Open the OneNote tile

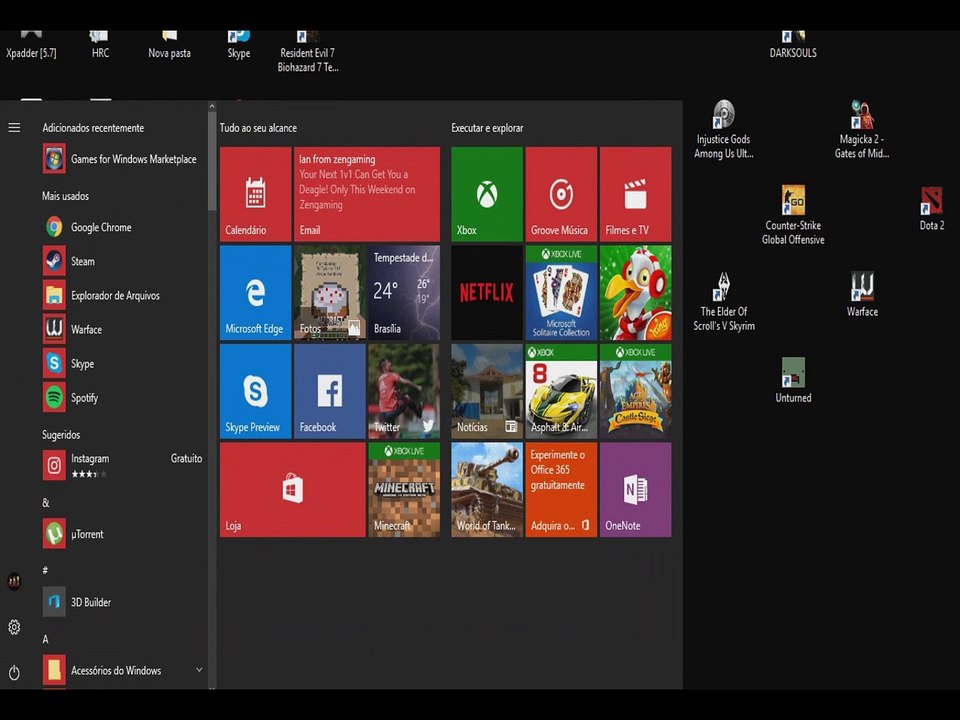(x=635, y=490)
